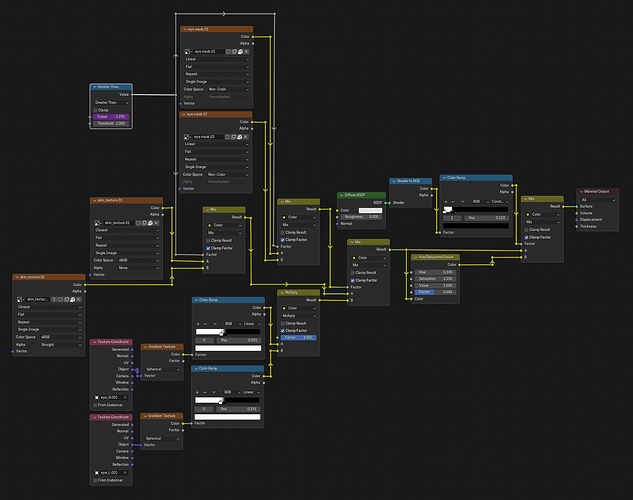Collapse the Greater Than node
Viewport: 633px width, 500px height.
[x=95, y=87]
